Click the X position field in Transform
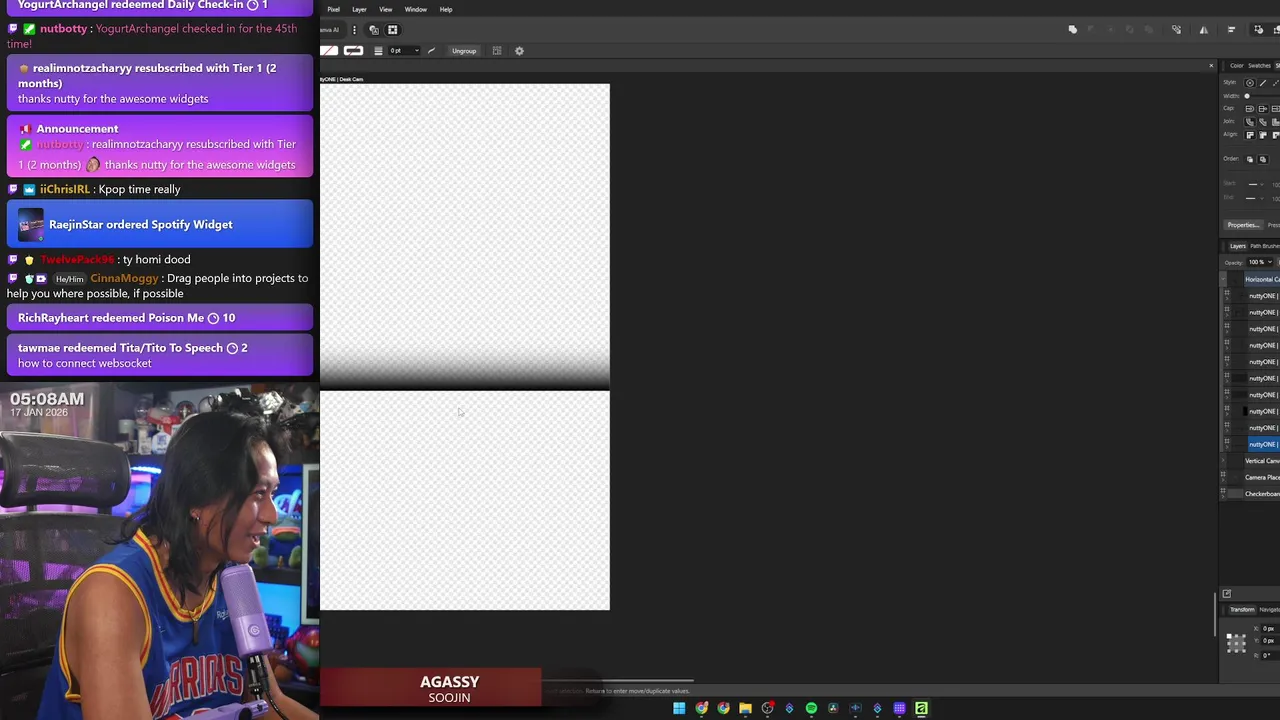Screen dimensions: 1280x720 tap(1268, 629)
